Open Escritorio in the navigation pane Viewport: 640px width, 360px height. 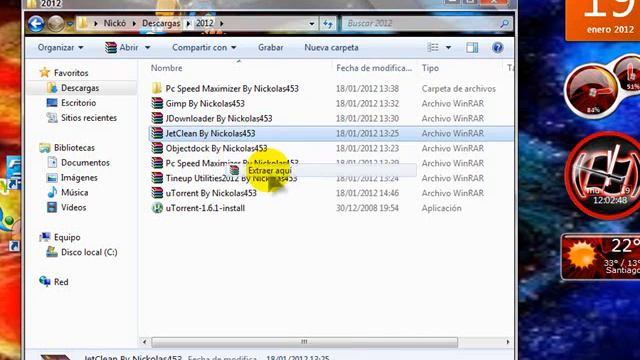coord(78,103)
